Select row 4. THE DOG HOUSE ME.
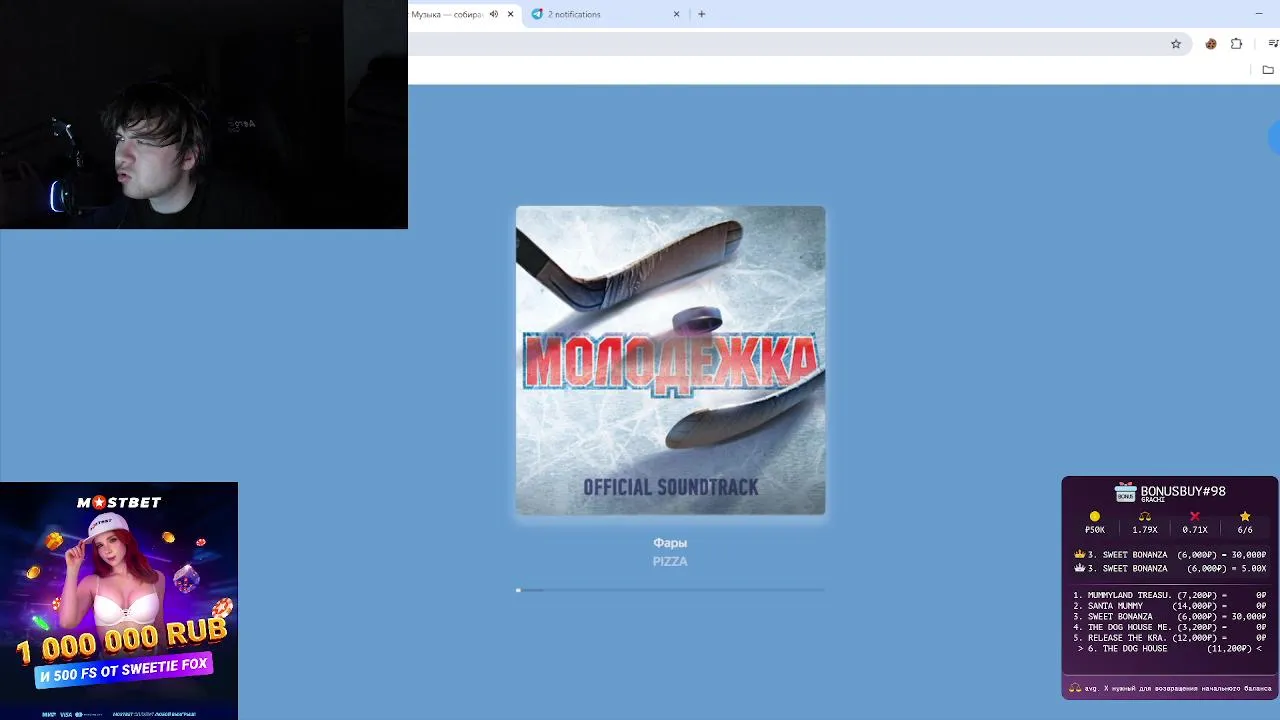Viewport: 1280px width, 720px height. tap(1170, 627)
